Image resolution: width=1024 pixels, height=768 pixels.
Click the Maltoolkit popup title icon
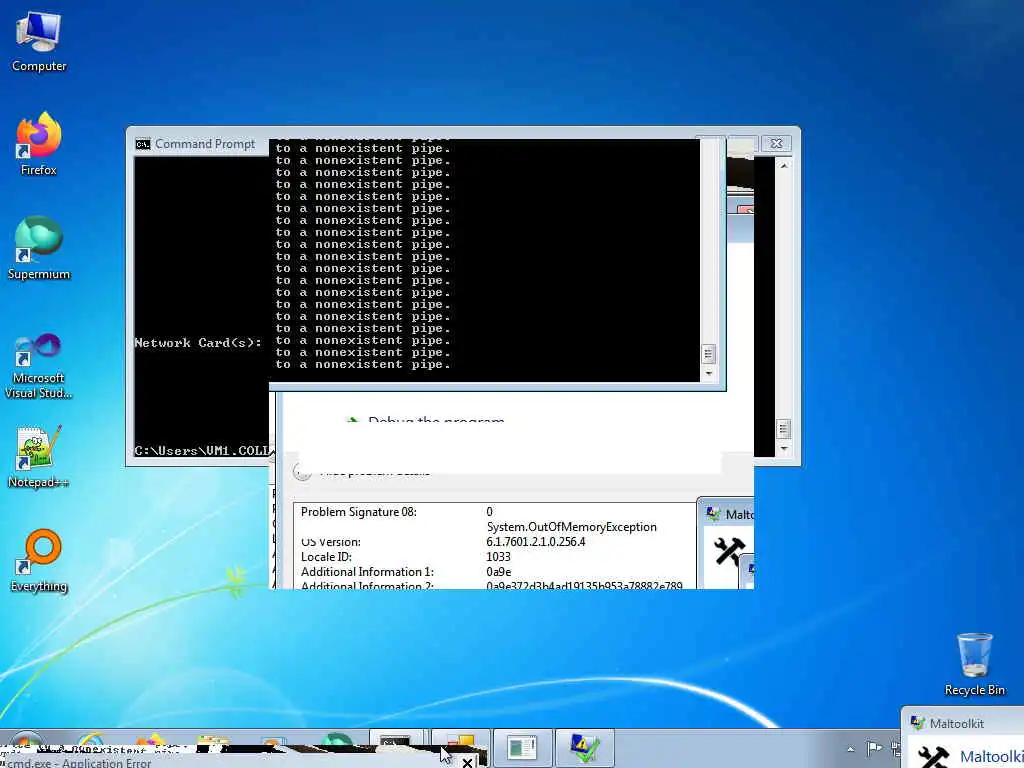[x=918, y=723]
